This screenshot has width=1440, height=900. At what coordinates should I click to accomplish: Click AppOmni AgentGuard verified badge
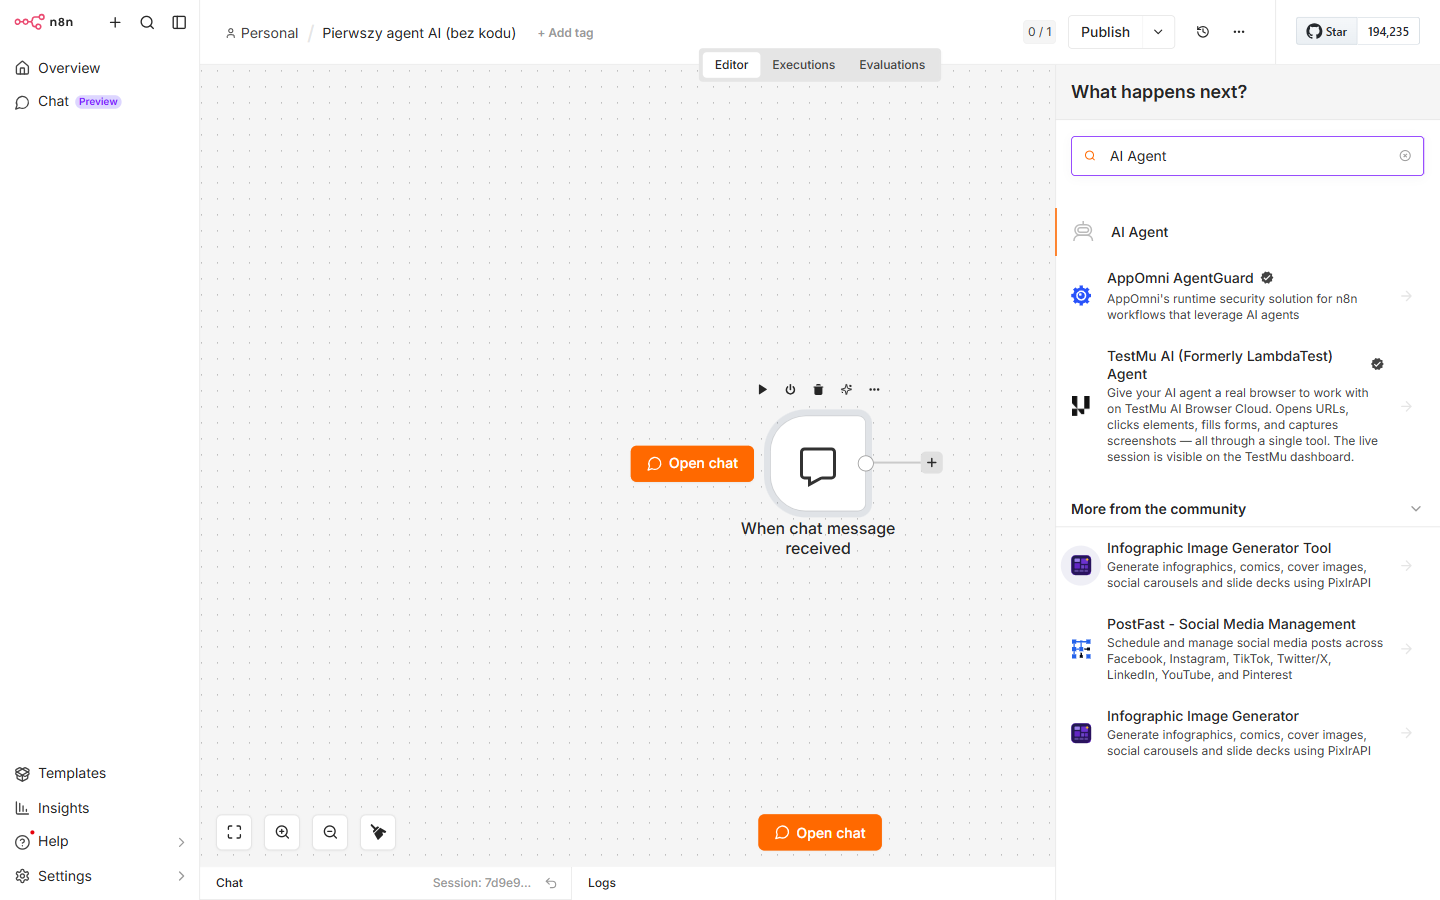[x=1267, y=278]
